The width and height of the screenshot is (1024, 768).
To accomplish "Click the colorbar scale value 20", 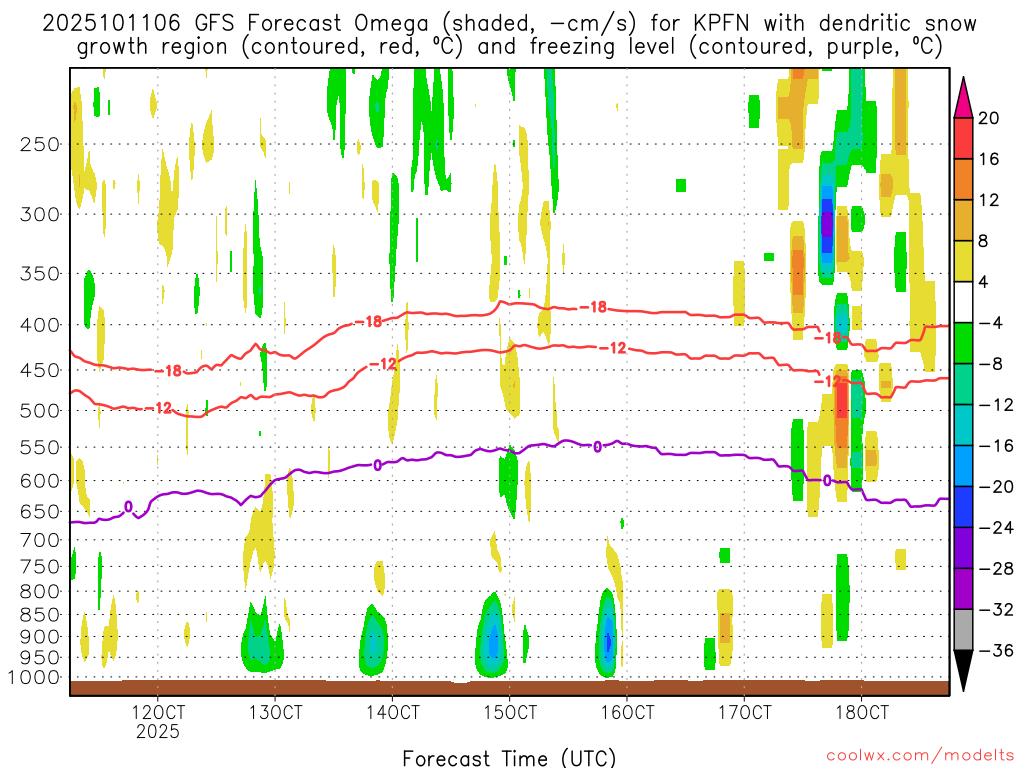I will click(x=989, y=118).
